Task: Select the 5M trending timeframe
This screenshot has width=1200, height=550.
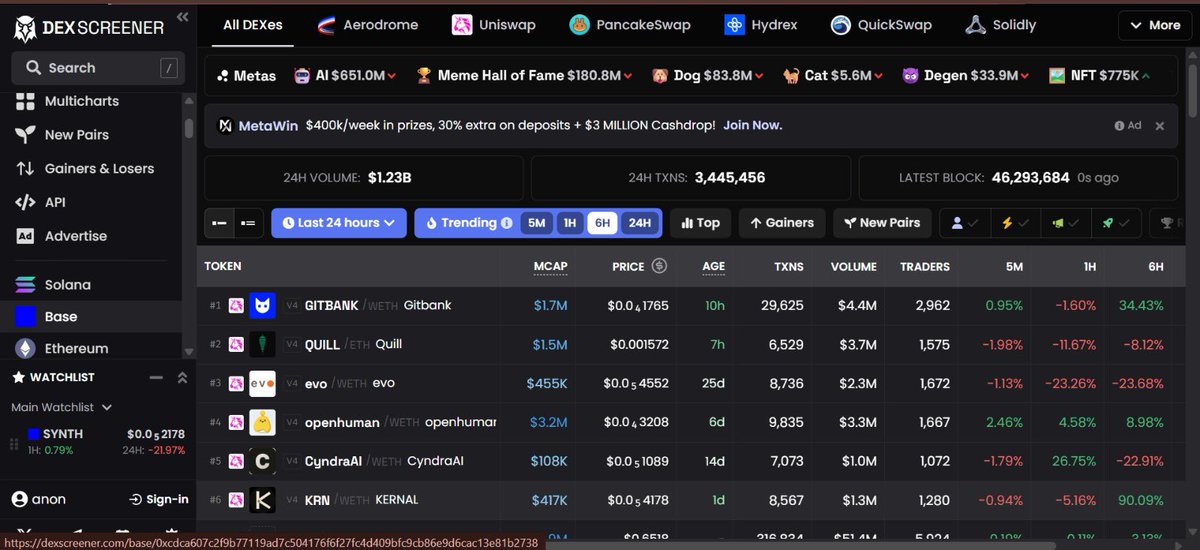Action: [537, 223]
